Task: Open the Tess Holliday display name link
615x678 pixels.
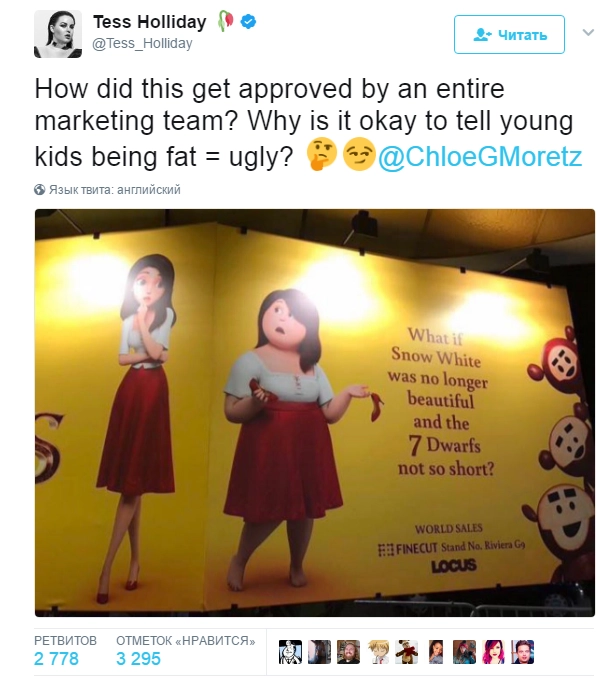Action: pos(151,23)
